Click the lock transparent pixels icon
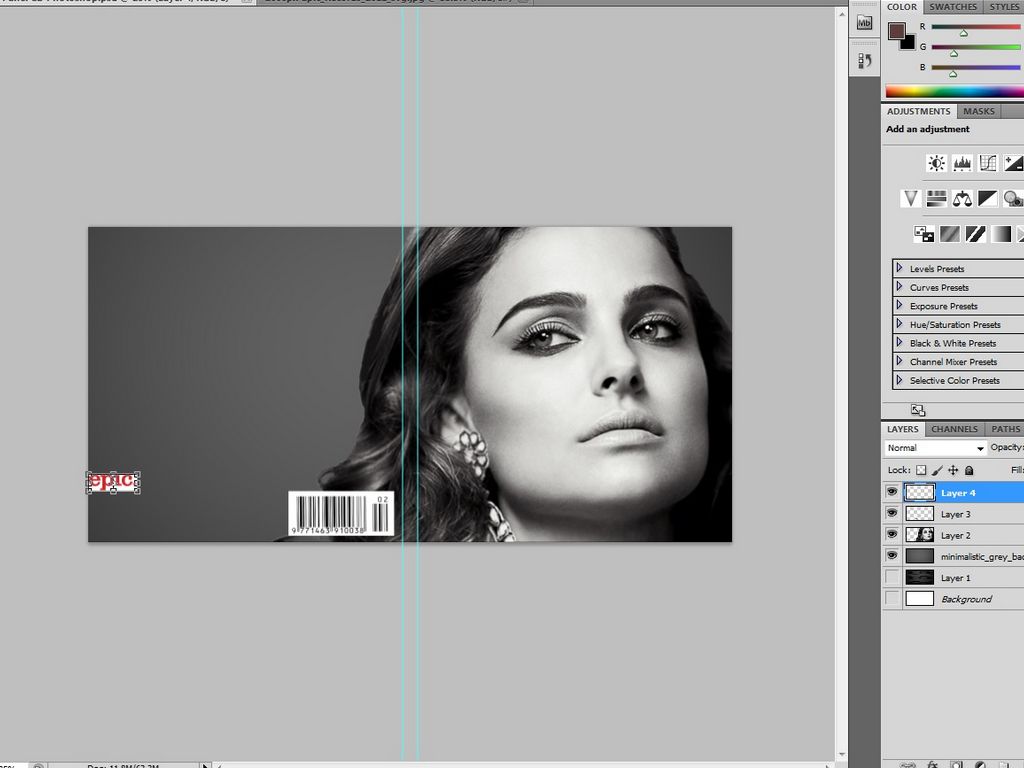Screen dimensions: 1024x768 (921, 470)
